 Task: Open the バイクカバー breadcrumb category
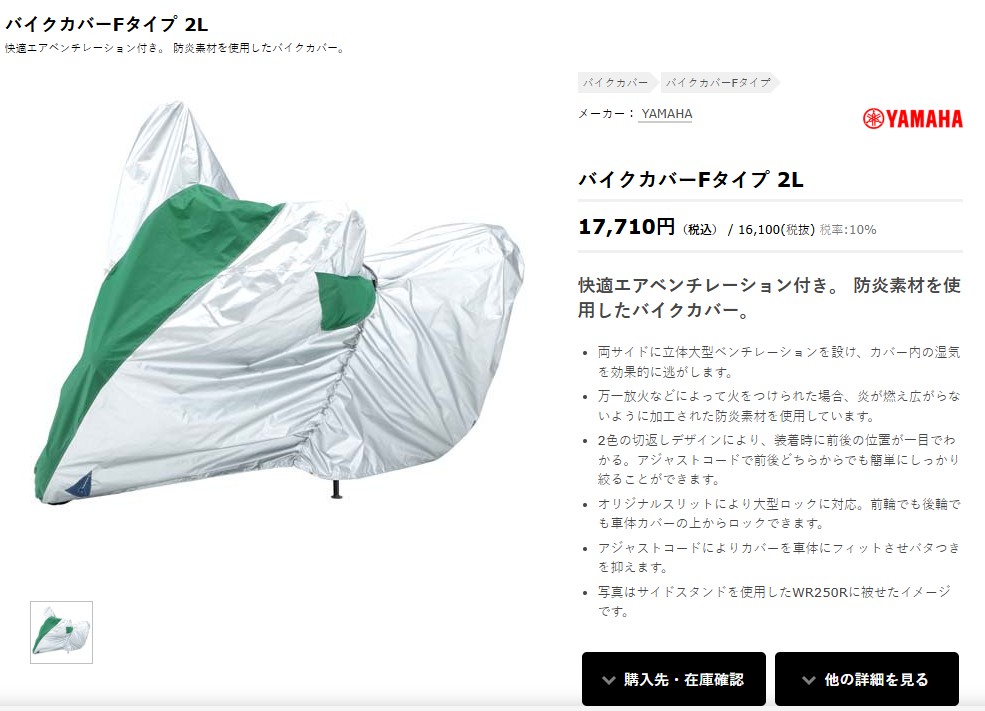coord(616,82)
